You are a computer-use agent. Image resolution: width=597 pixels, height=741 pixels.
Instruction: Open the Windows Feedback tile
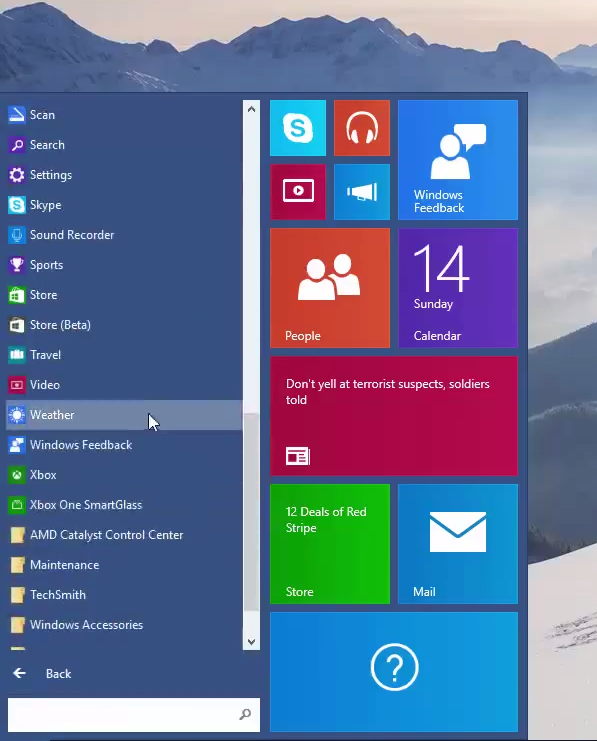tap(458, 160)
